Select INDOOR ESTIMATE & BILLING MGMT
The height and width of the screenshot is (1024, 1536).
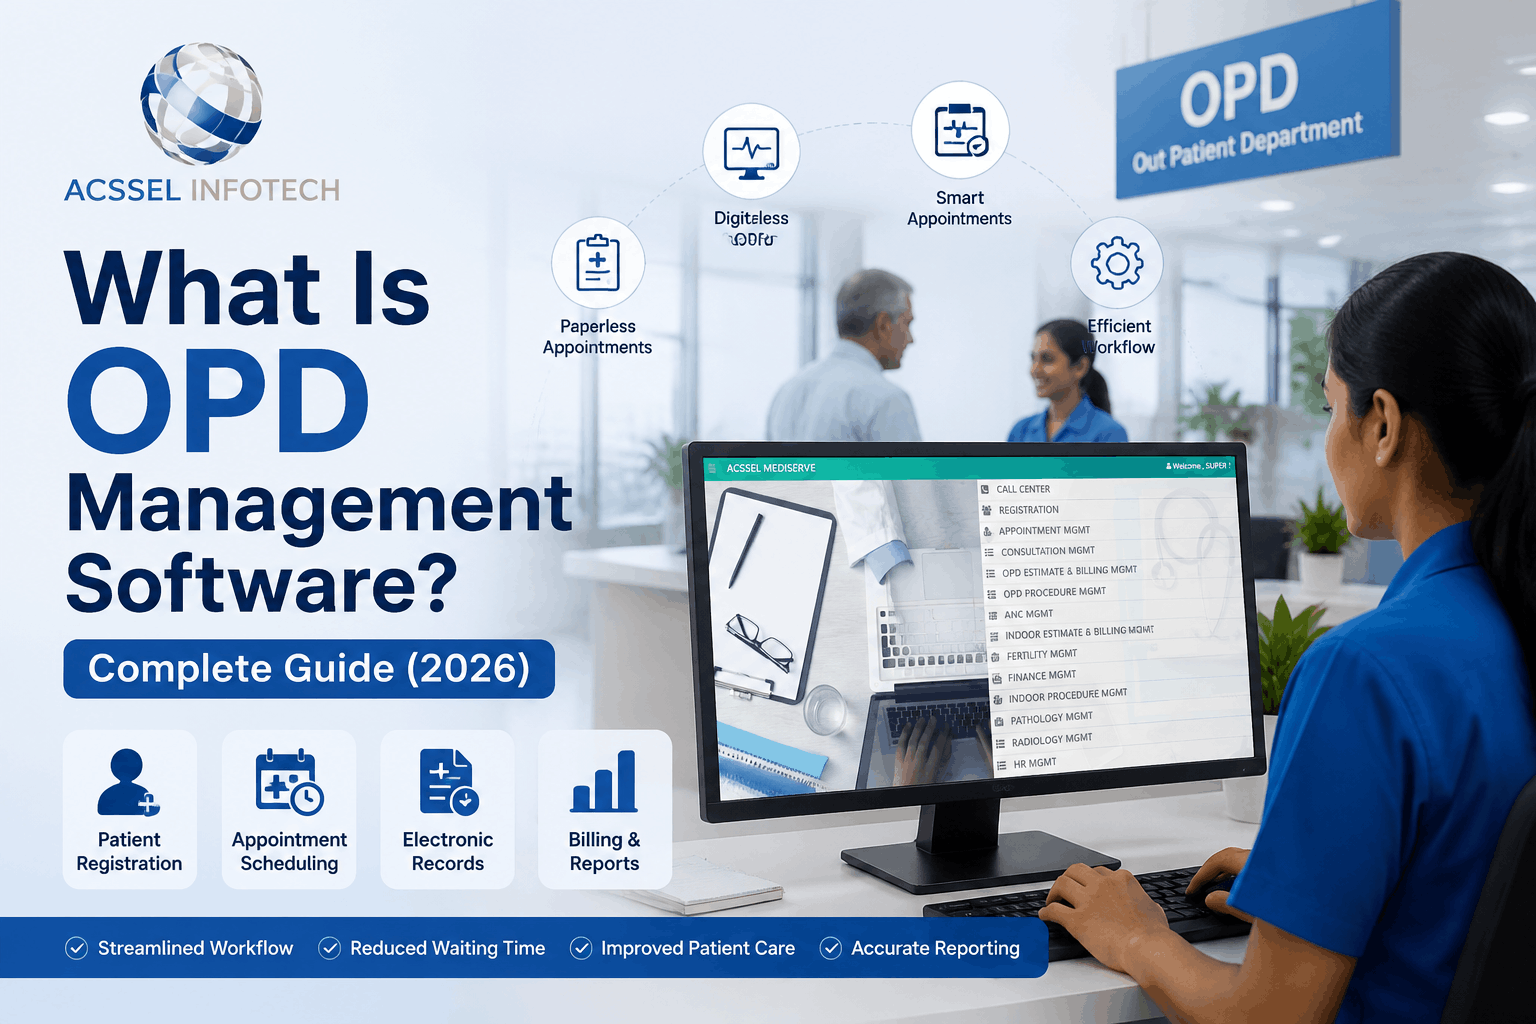pos(1079,633)
